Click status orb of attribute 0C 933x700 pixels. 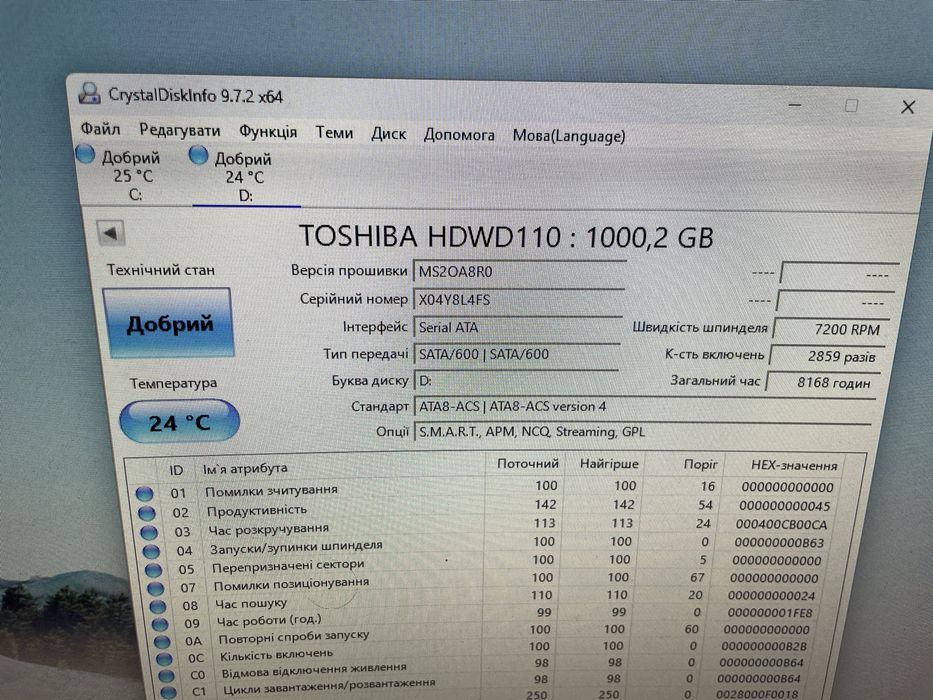coord(164,659)
